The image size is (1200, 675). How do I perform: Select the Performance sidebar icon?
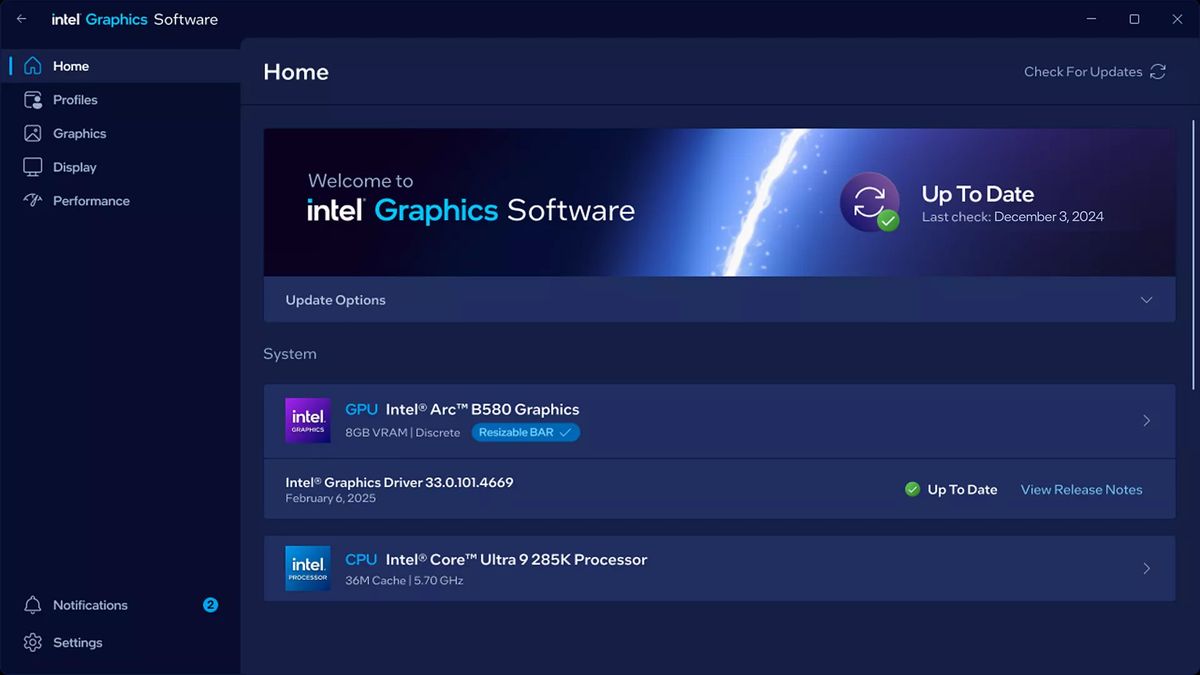tap(31, 200)
